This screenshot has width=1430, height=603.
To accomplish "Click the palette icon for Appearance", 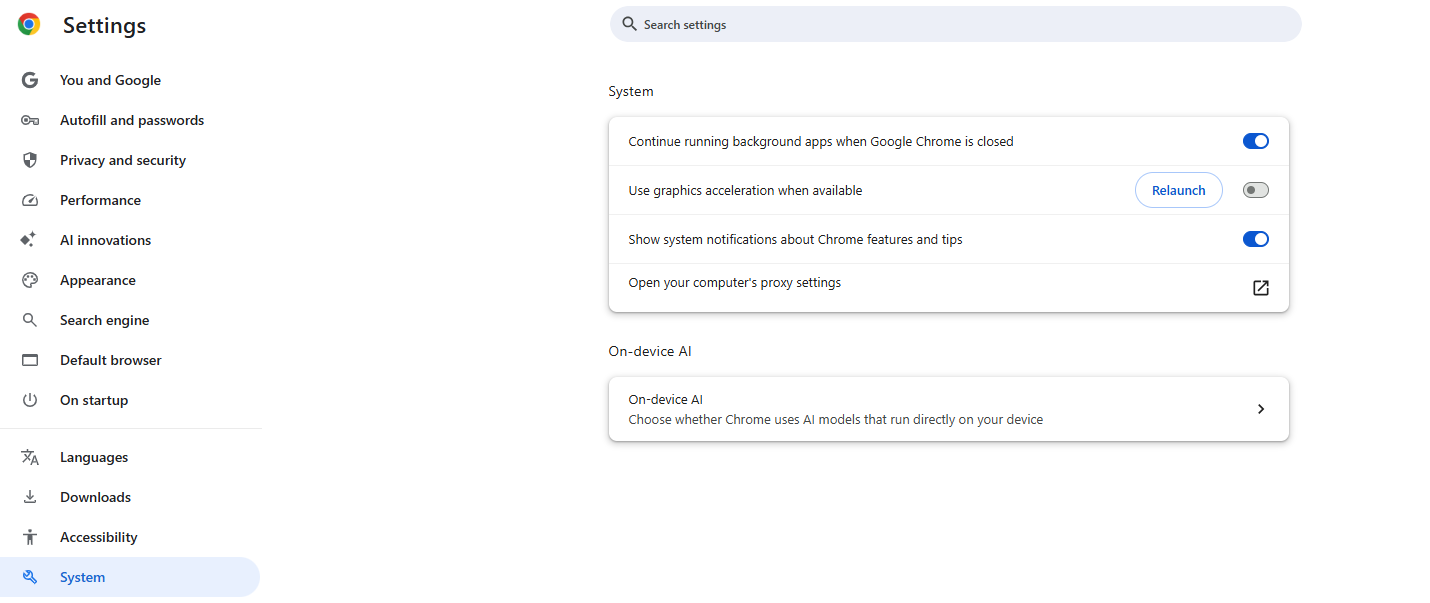I will [30, 280].
